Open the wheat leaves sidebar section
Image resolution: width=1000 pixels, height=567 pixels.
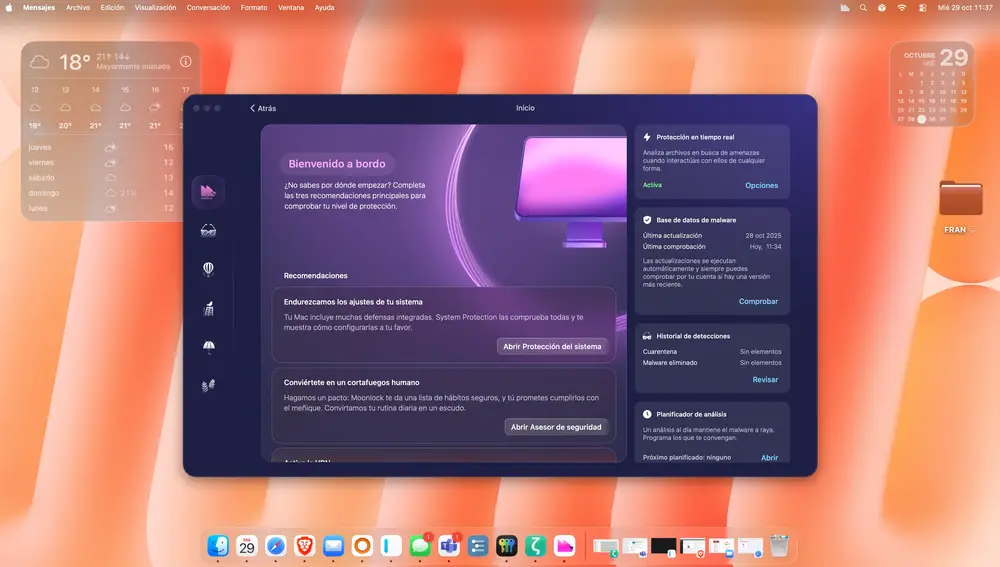coord(209,385)
